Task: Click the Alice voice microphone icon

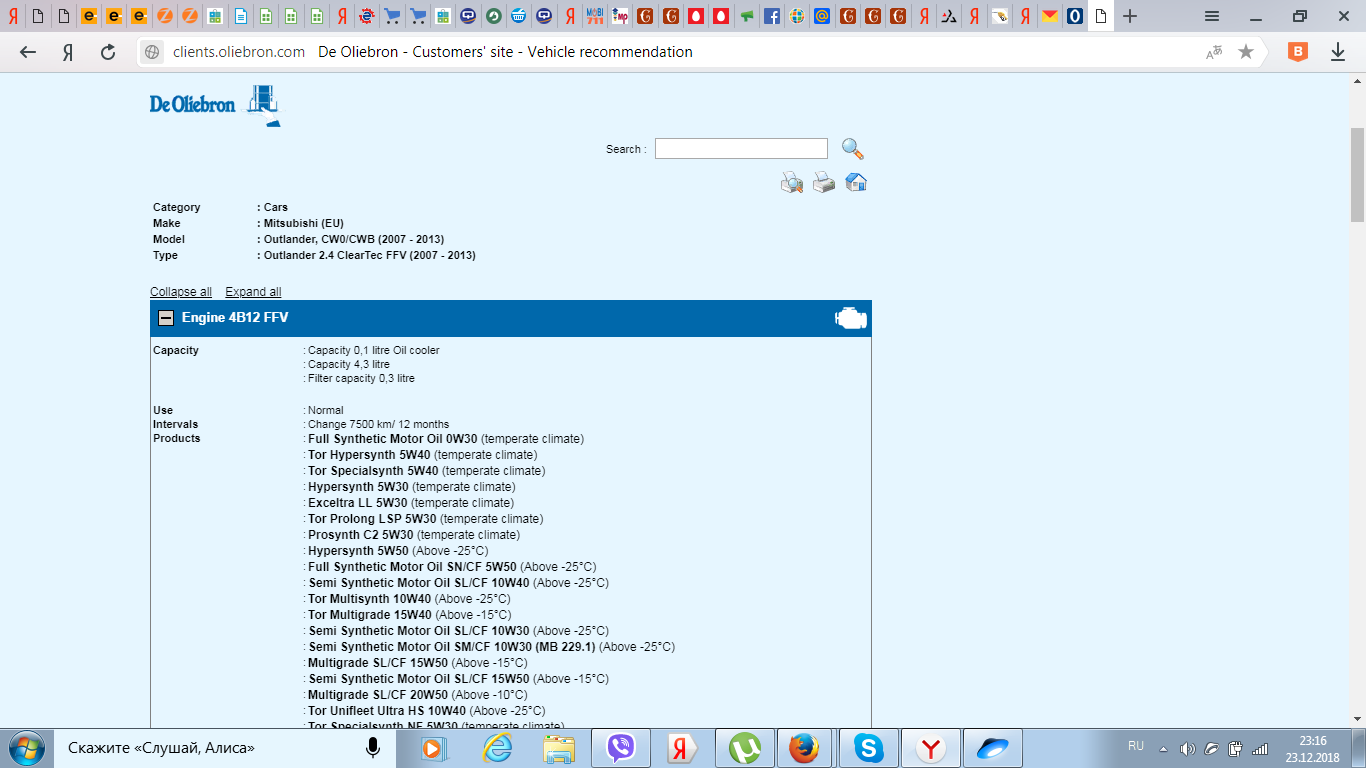Action: point(373,748)
